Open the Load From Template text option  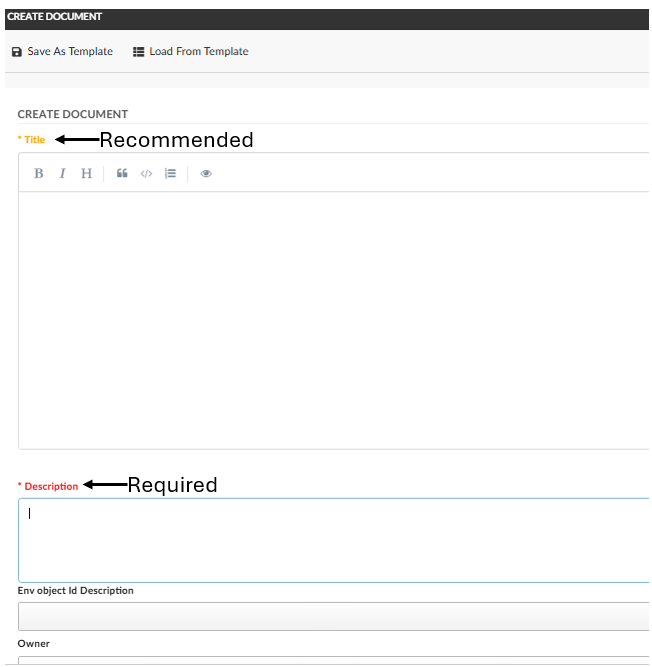[x=199, y=52]
